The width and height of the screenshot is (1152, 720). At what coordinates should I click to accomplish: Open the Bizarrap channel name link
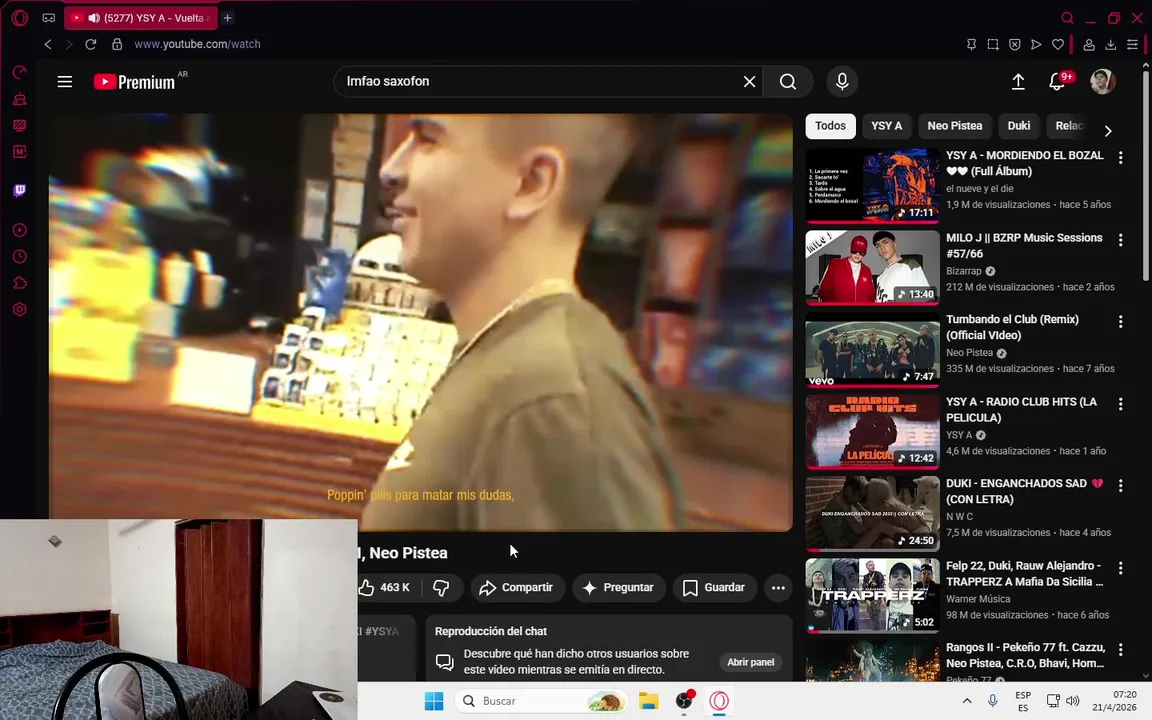[964, 271]
